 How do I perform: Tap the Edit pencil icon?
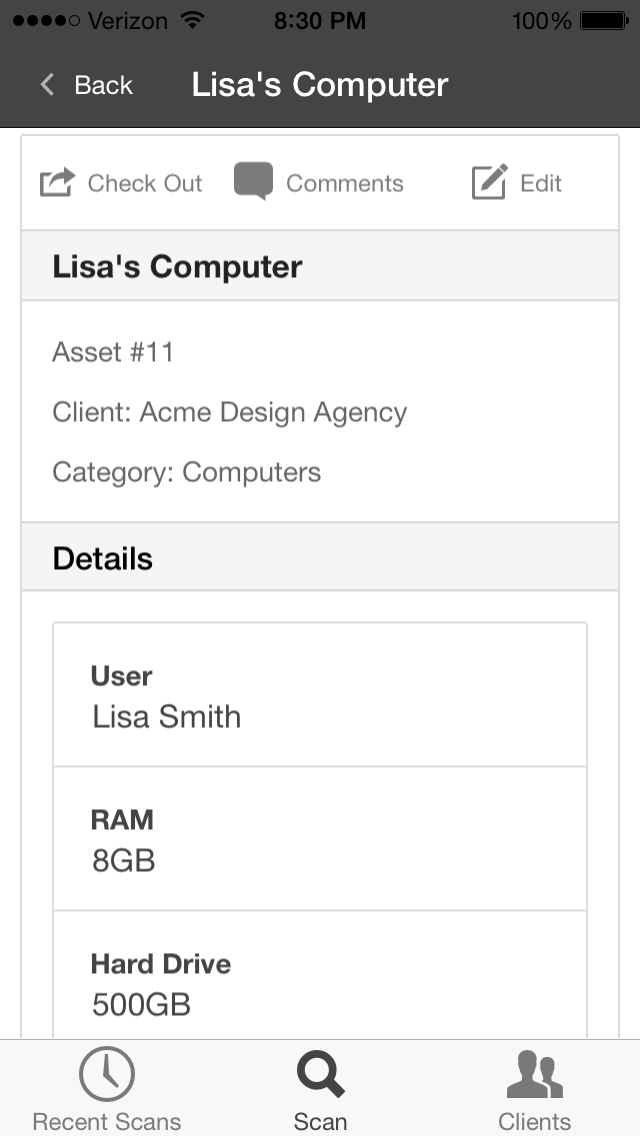coord(490,182)
